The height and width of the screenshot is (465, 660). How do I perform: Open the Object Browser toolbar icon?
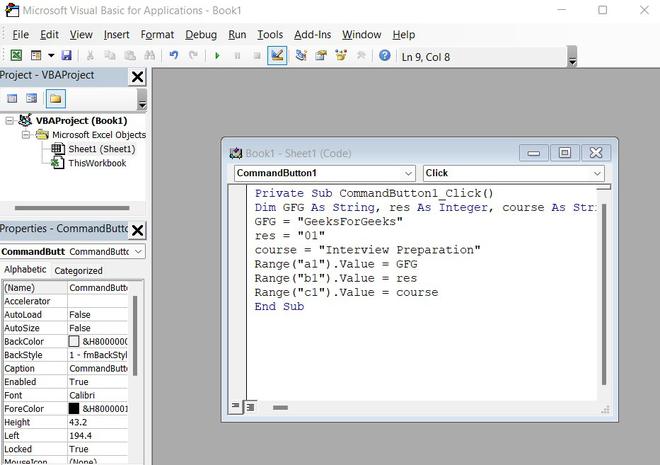click(x=341, y=55)
